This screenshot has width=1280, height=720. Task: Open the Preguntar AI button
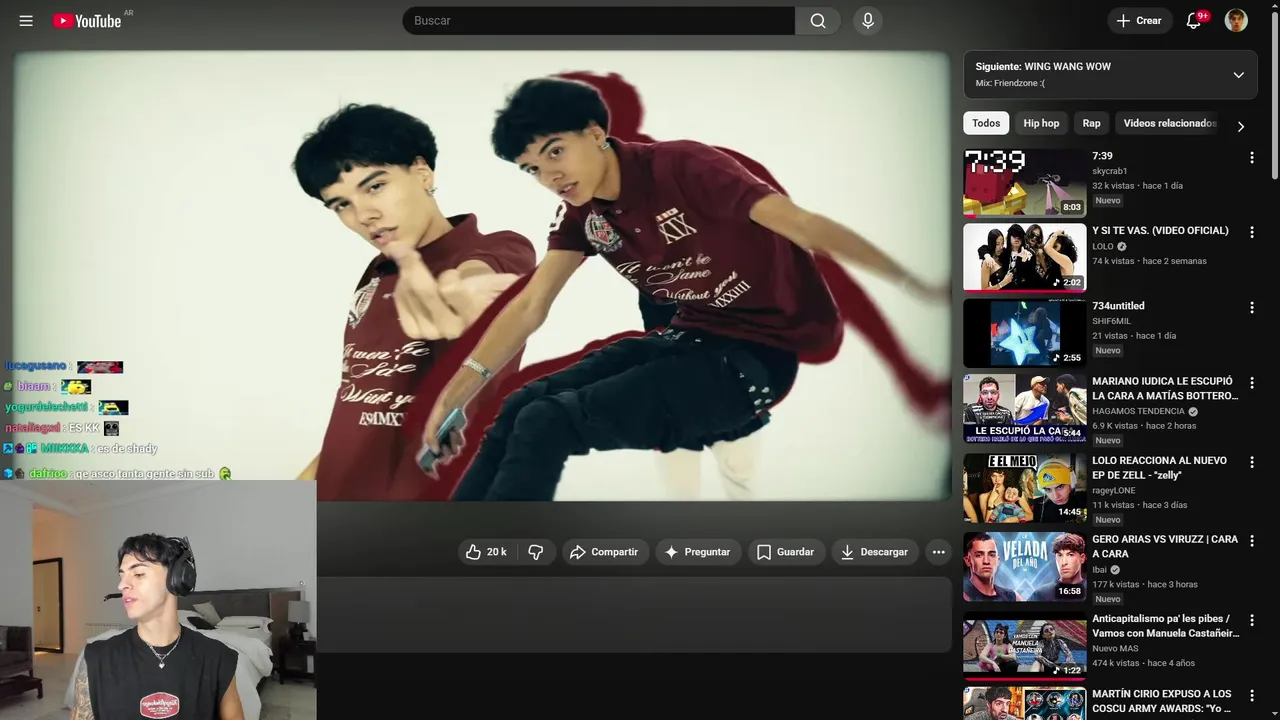point(697,552)
